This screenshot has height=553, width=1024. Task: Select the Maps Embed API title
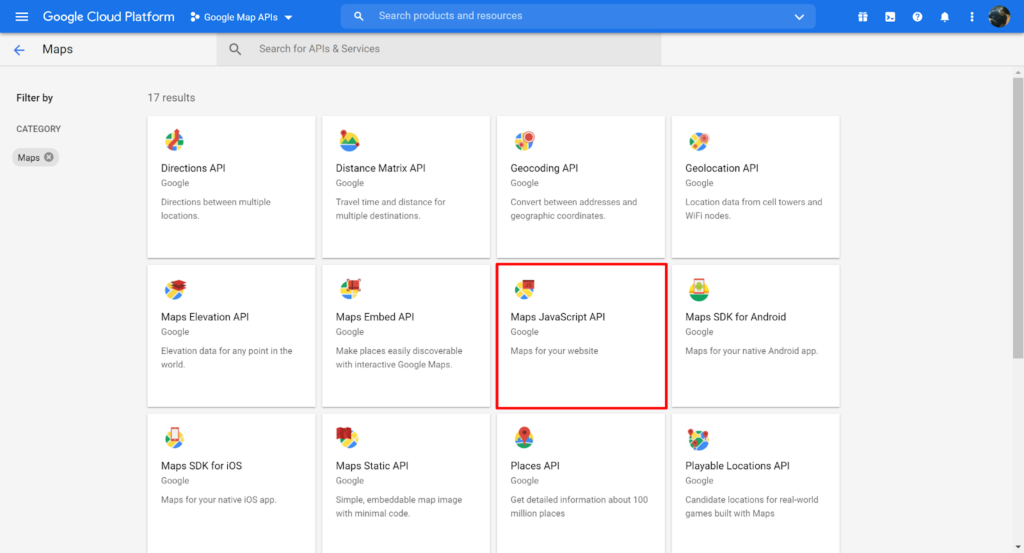tap(375, 317)
